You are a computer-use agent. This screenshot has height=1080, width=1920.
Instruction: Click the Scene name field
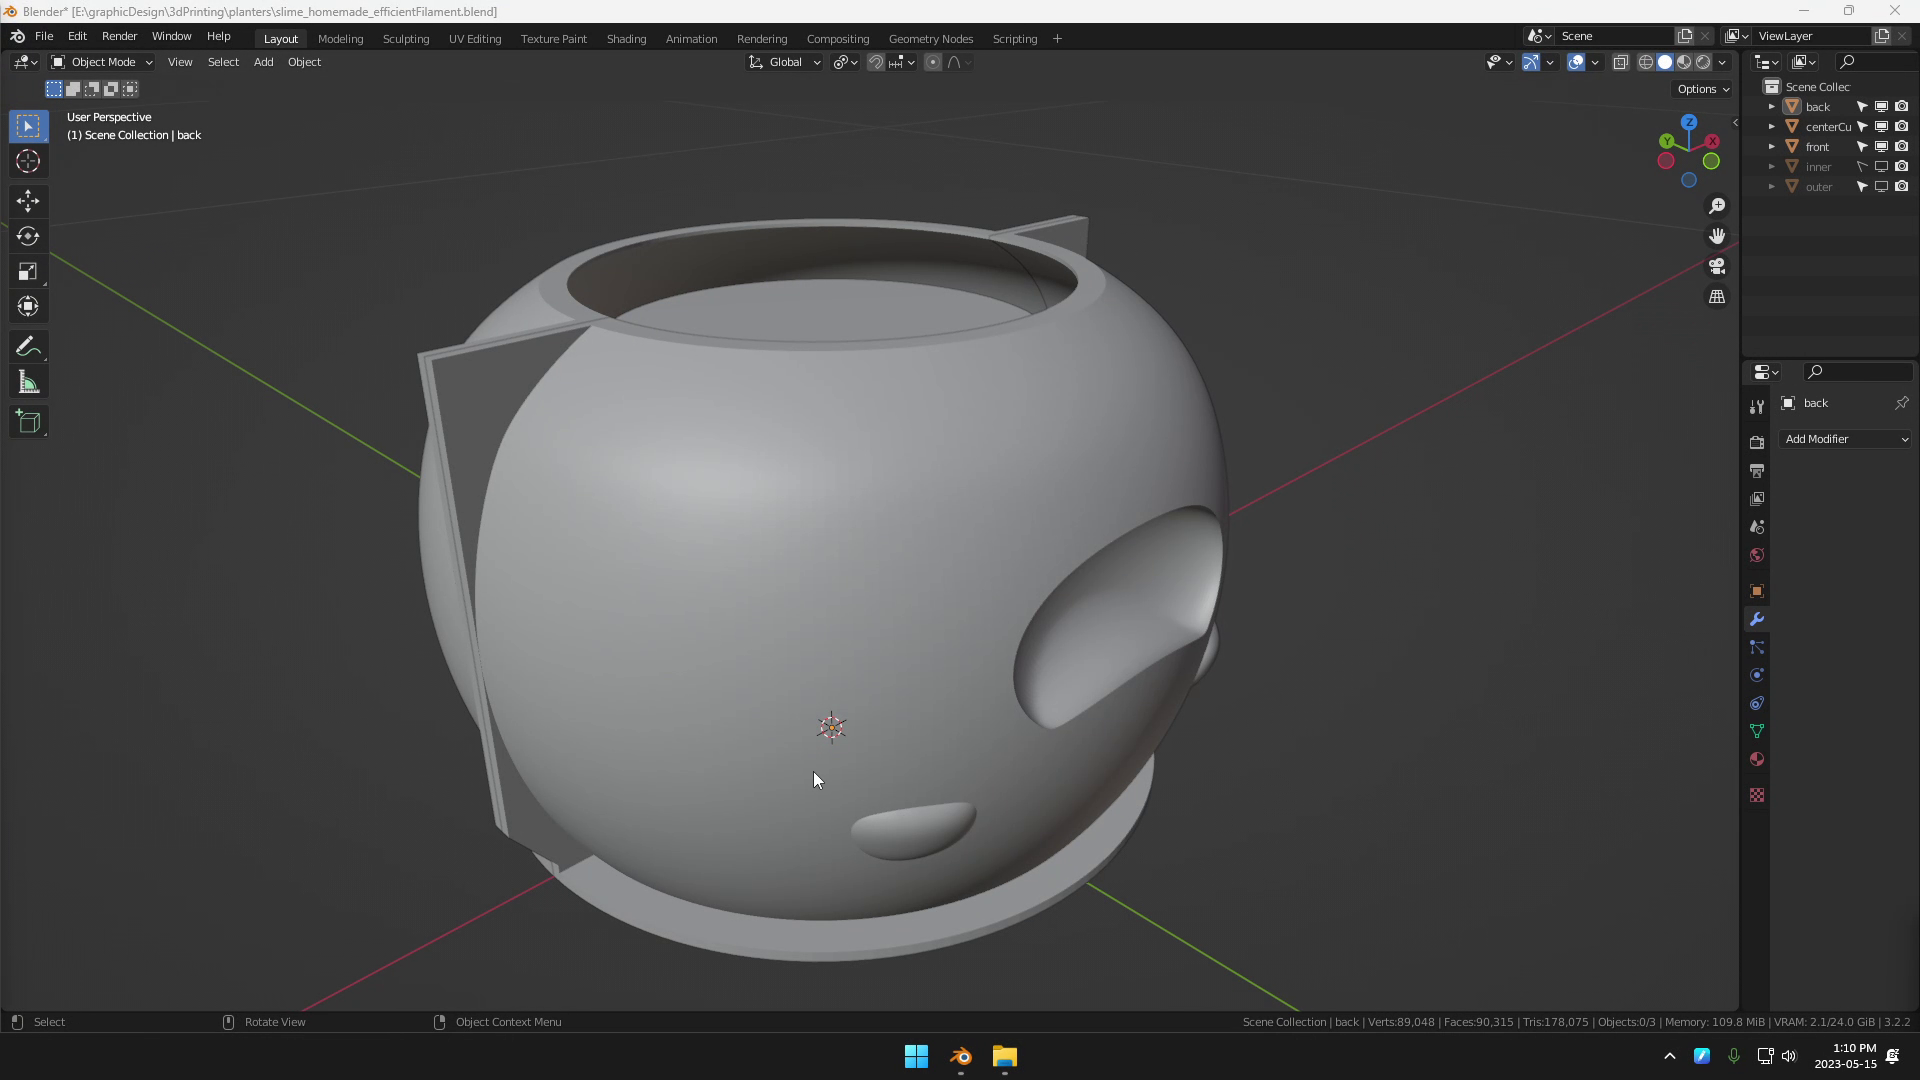[1616, 36]
